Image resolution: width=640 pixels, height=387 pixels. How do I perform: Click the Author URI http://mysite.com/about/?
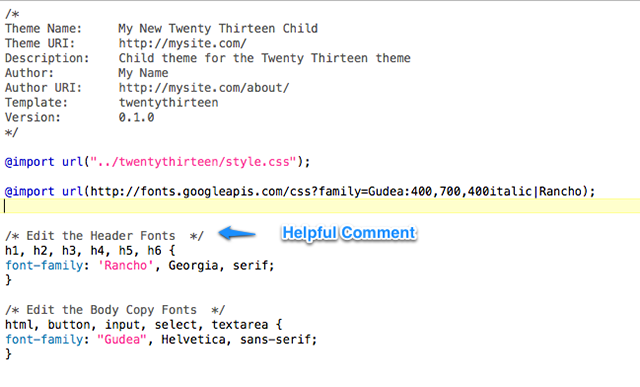[x=204, y=87]
